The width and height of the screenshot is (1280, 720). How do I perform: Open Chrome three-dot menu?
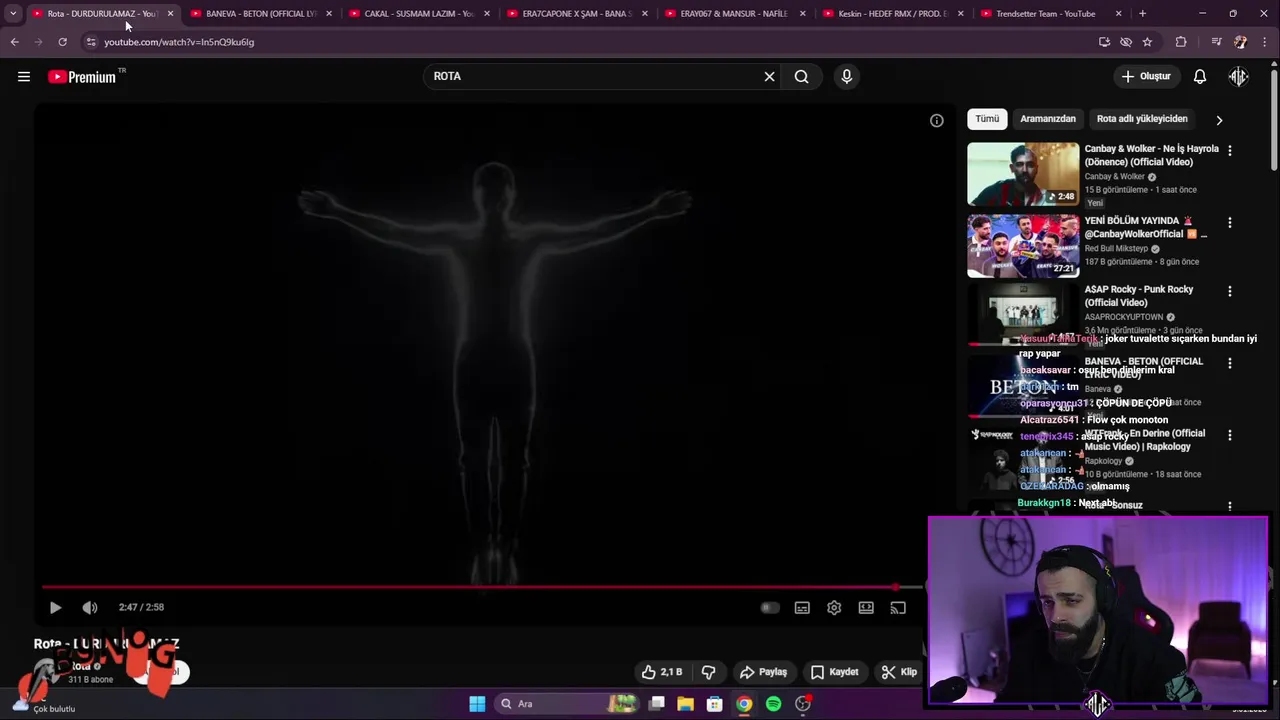[x=1265, y=42]
